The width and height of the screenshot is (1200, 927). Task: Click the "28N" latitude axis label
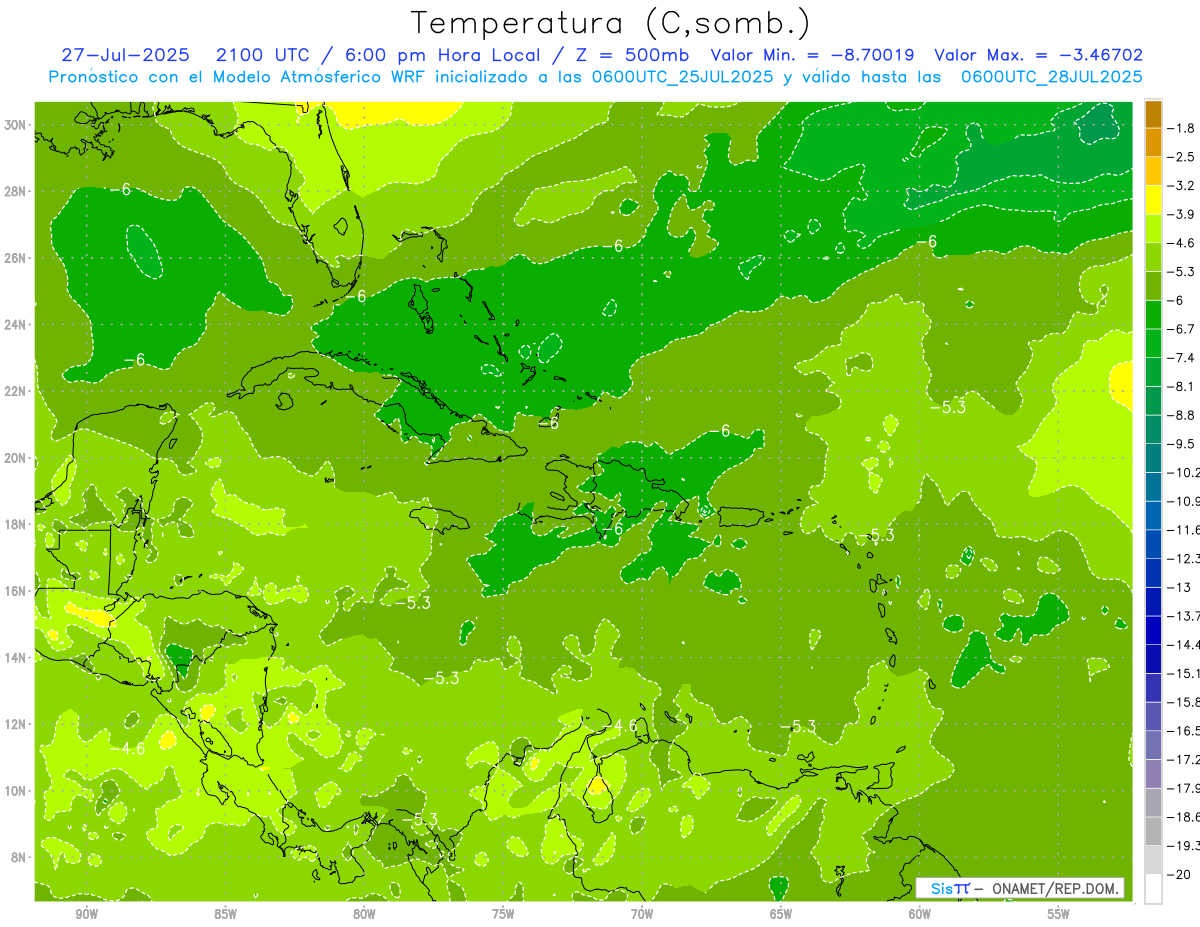16,191
